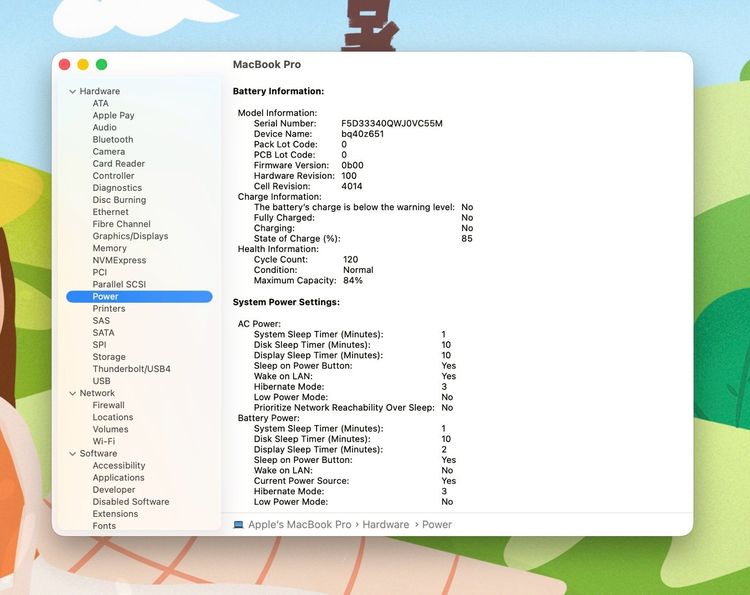The image size is (750, 595).
Task: Click the red close window button
Action: 65,65
